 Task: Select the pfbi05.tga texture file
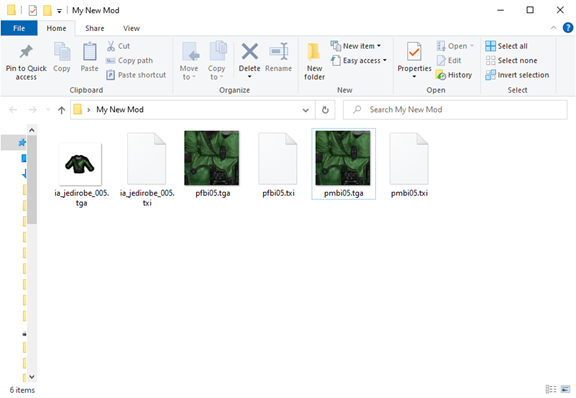click(212, 165)
